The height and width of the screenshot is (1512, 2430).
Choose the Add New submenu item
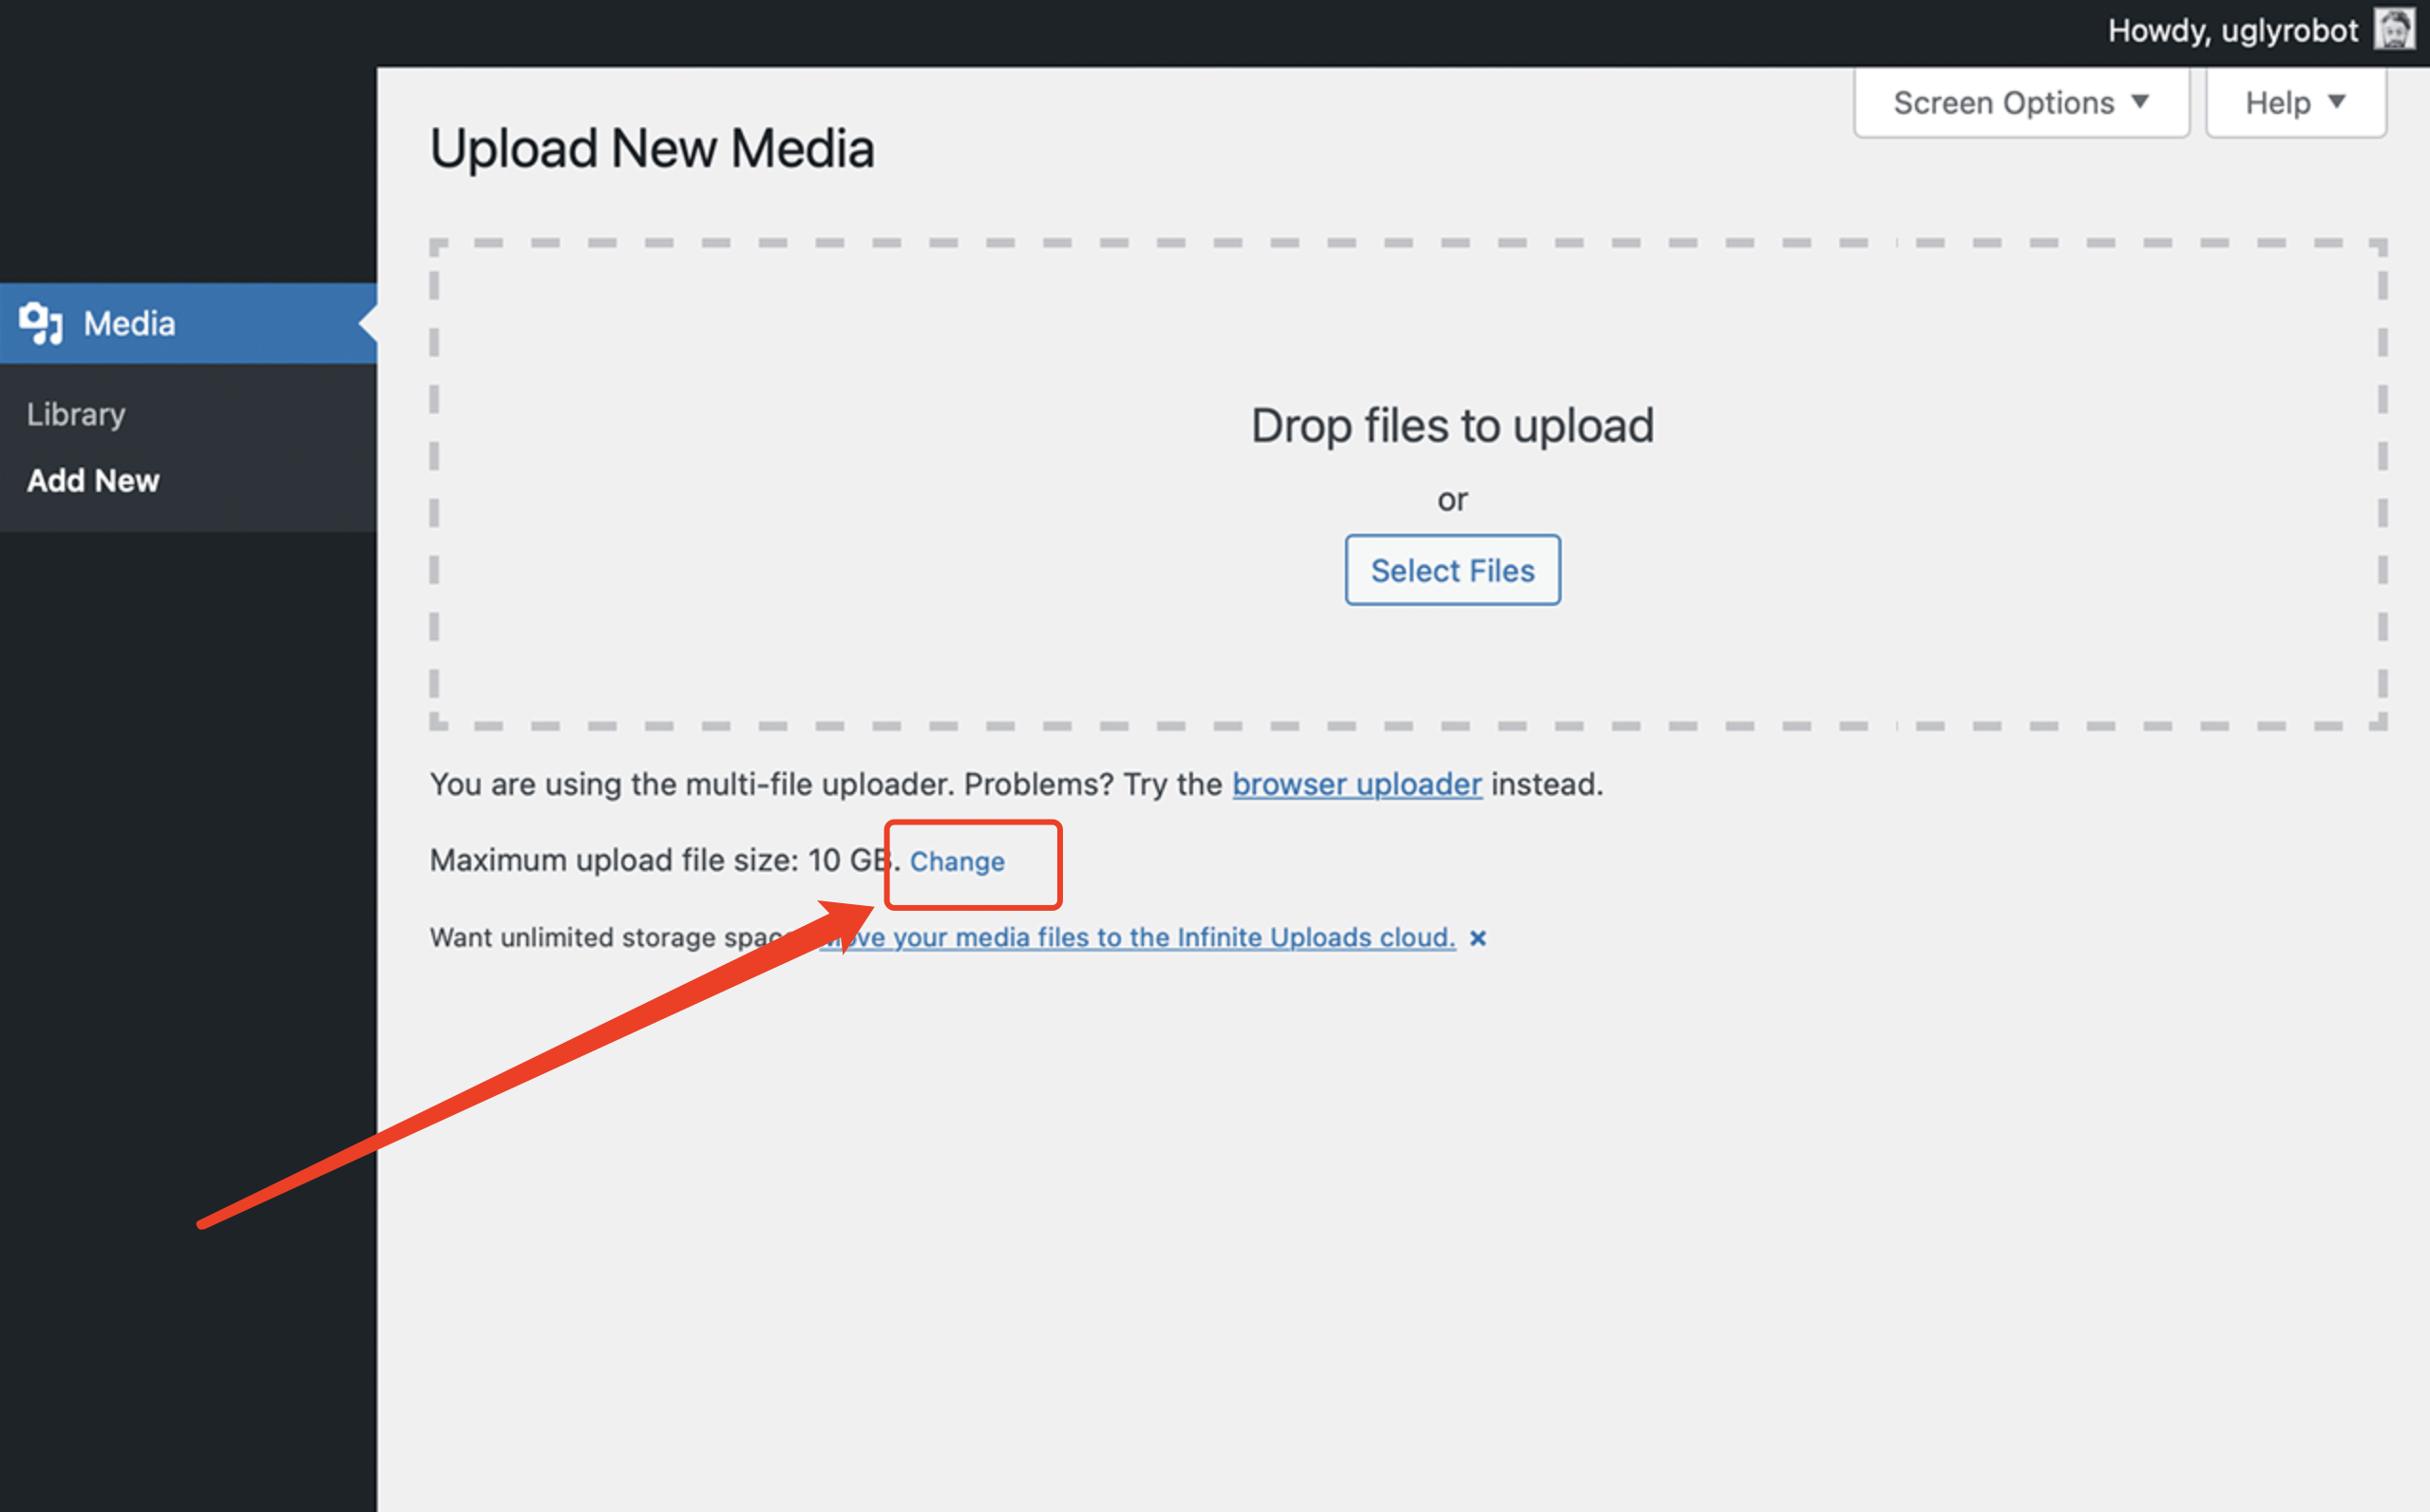(93, 481)
